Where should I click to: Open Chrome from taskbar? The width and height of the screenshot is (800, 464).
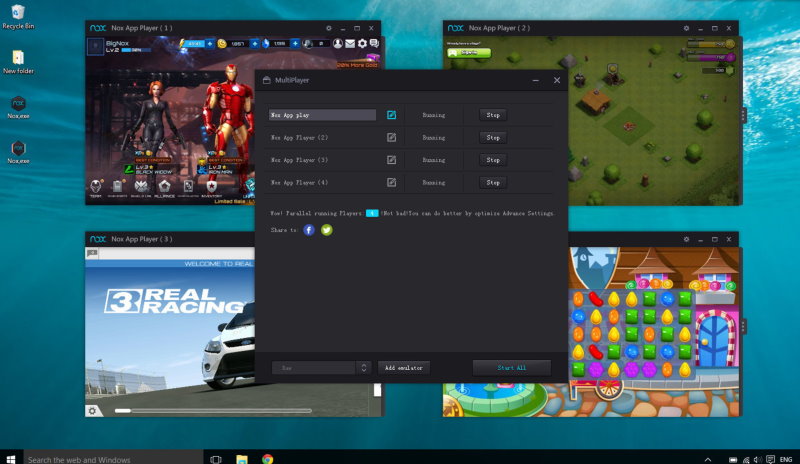(267, 458)
